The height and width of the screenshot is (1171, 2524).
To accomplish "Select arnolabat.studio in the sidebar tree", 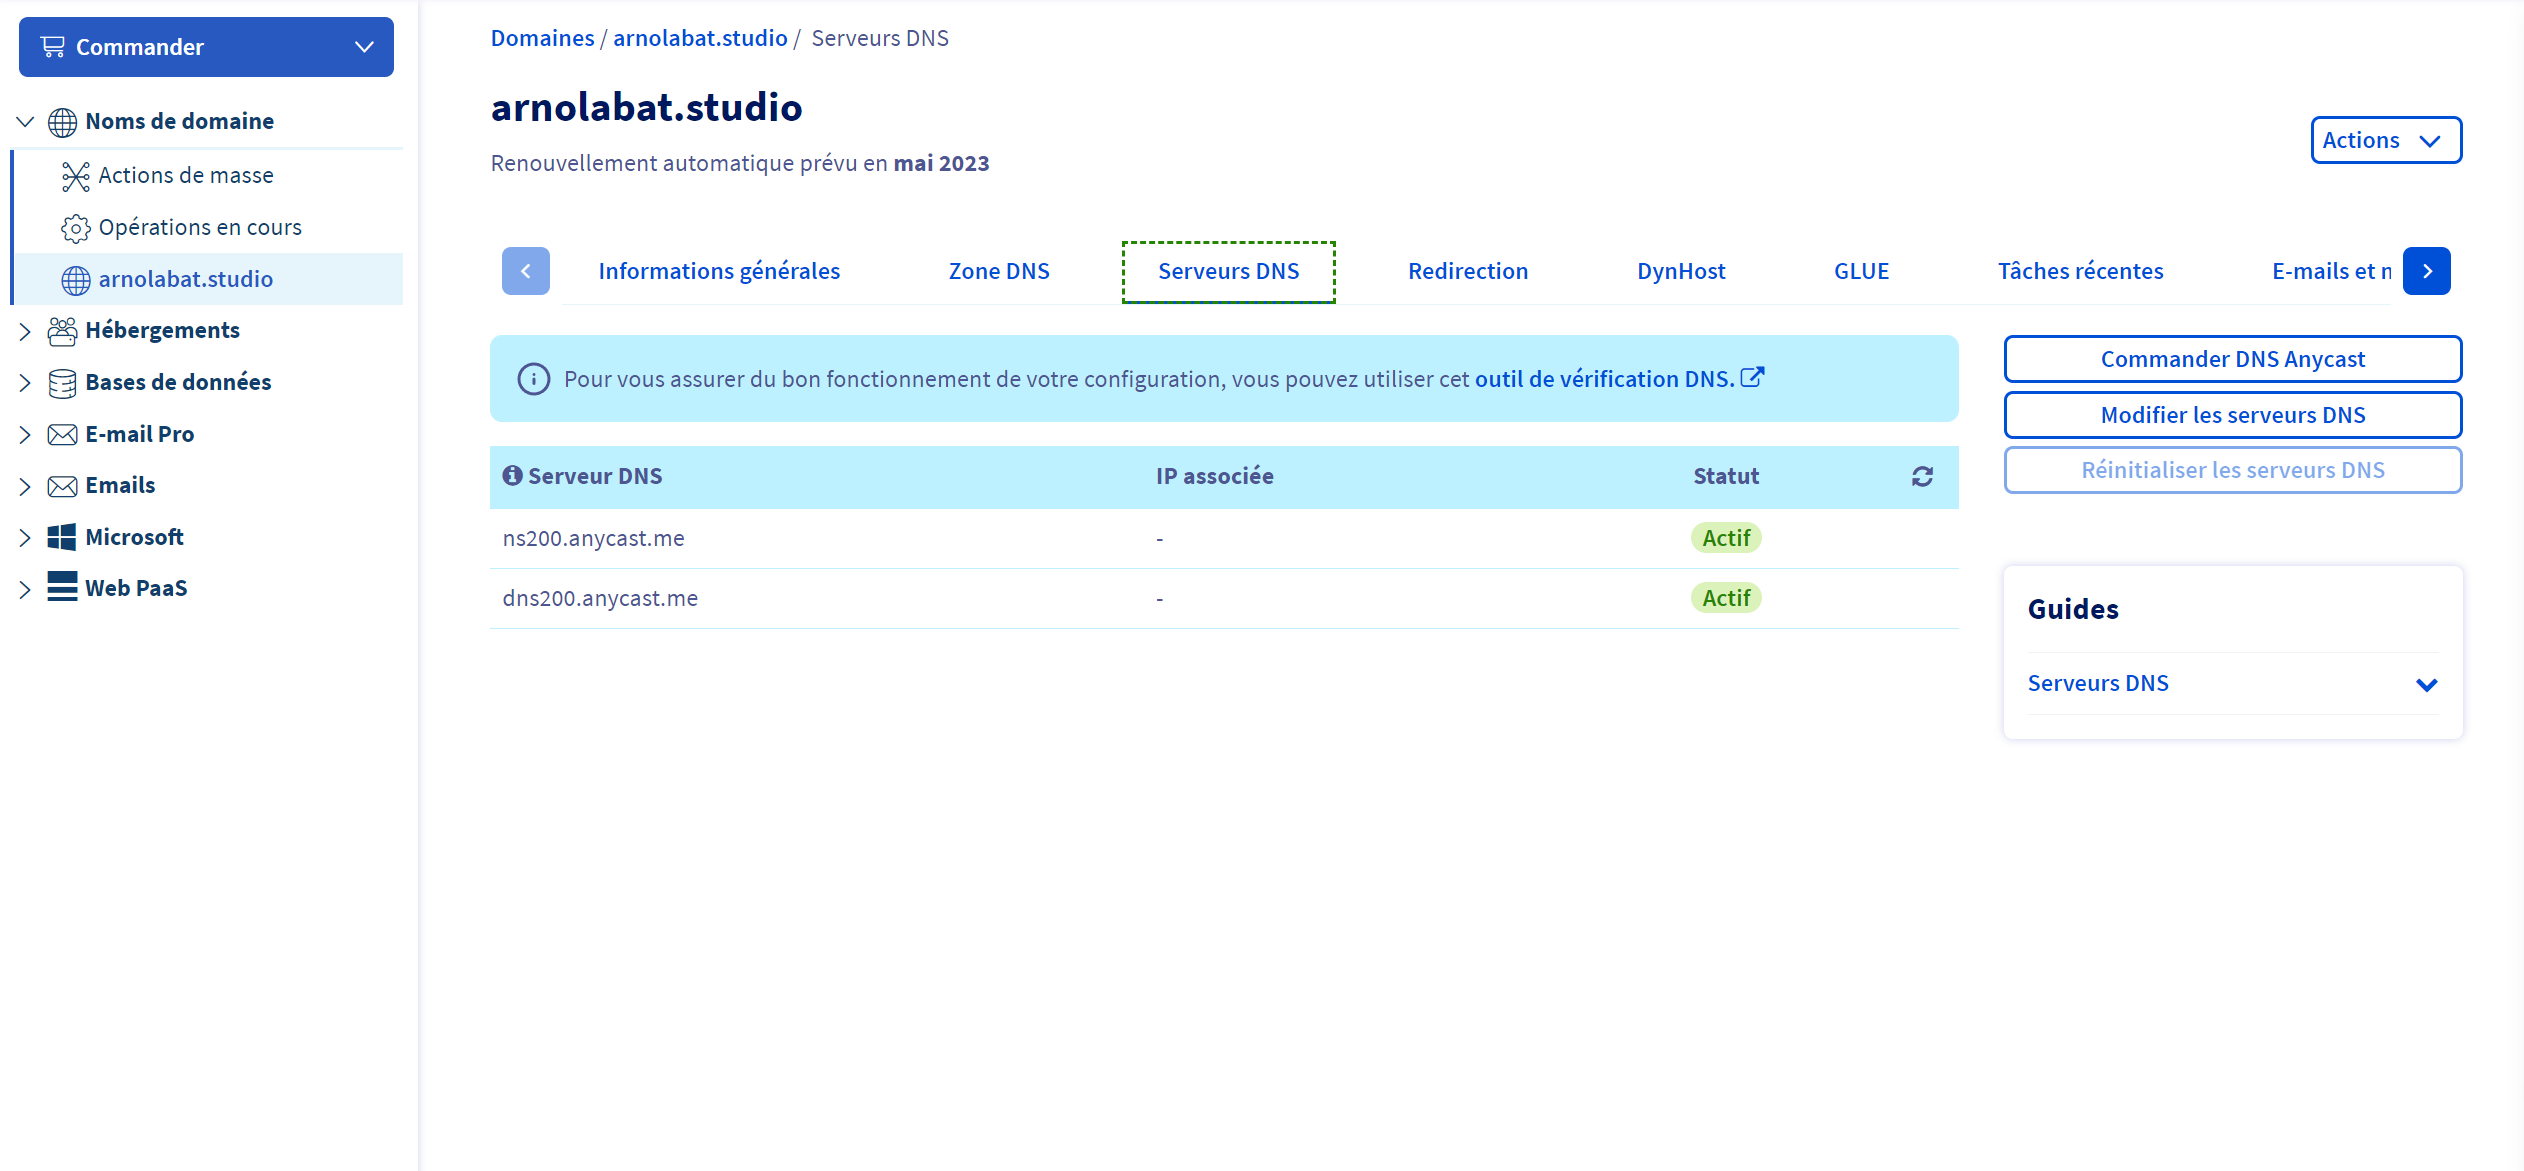I will 185,279.
